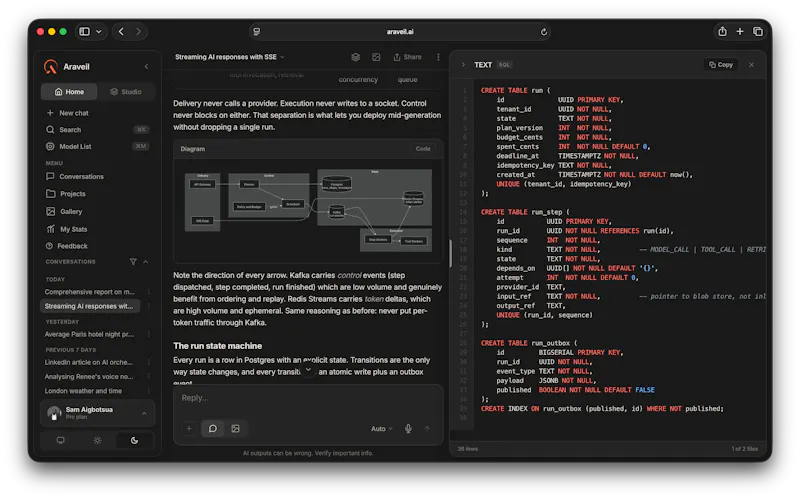The width and height of the screenshot is (800, 499).
Task: Switch diagram block to Code view
Action: tap(423, 149)
